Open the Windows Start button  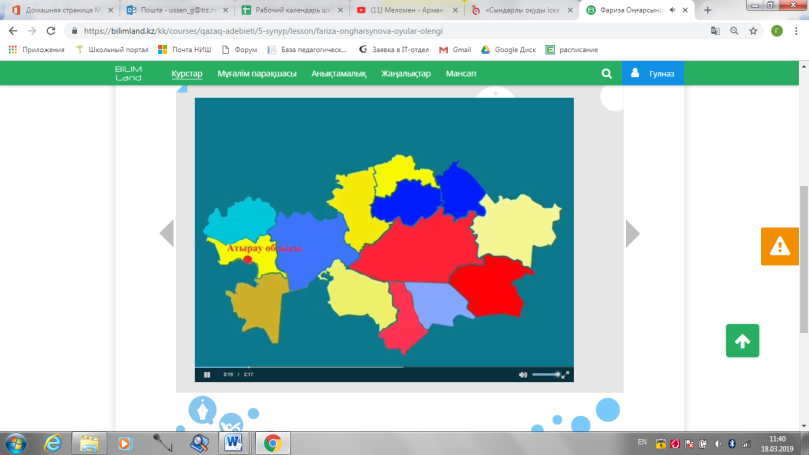pyautogui.click(x=16, y=443)
